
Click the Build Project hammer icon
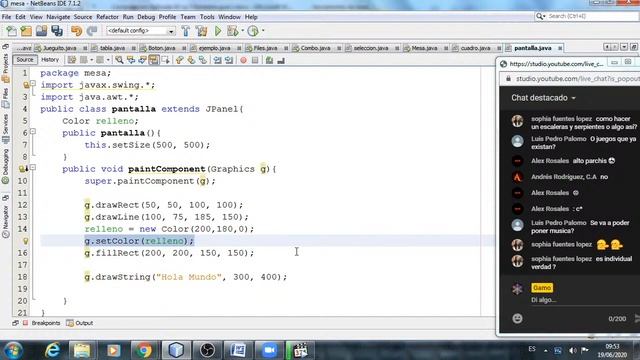pyautogui.click(x=186, y=31)
